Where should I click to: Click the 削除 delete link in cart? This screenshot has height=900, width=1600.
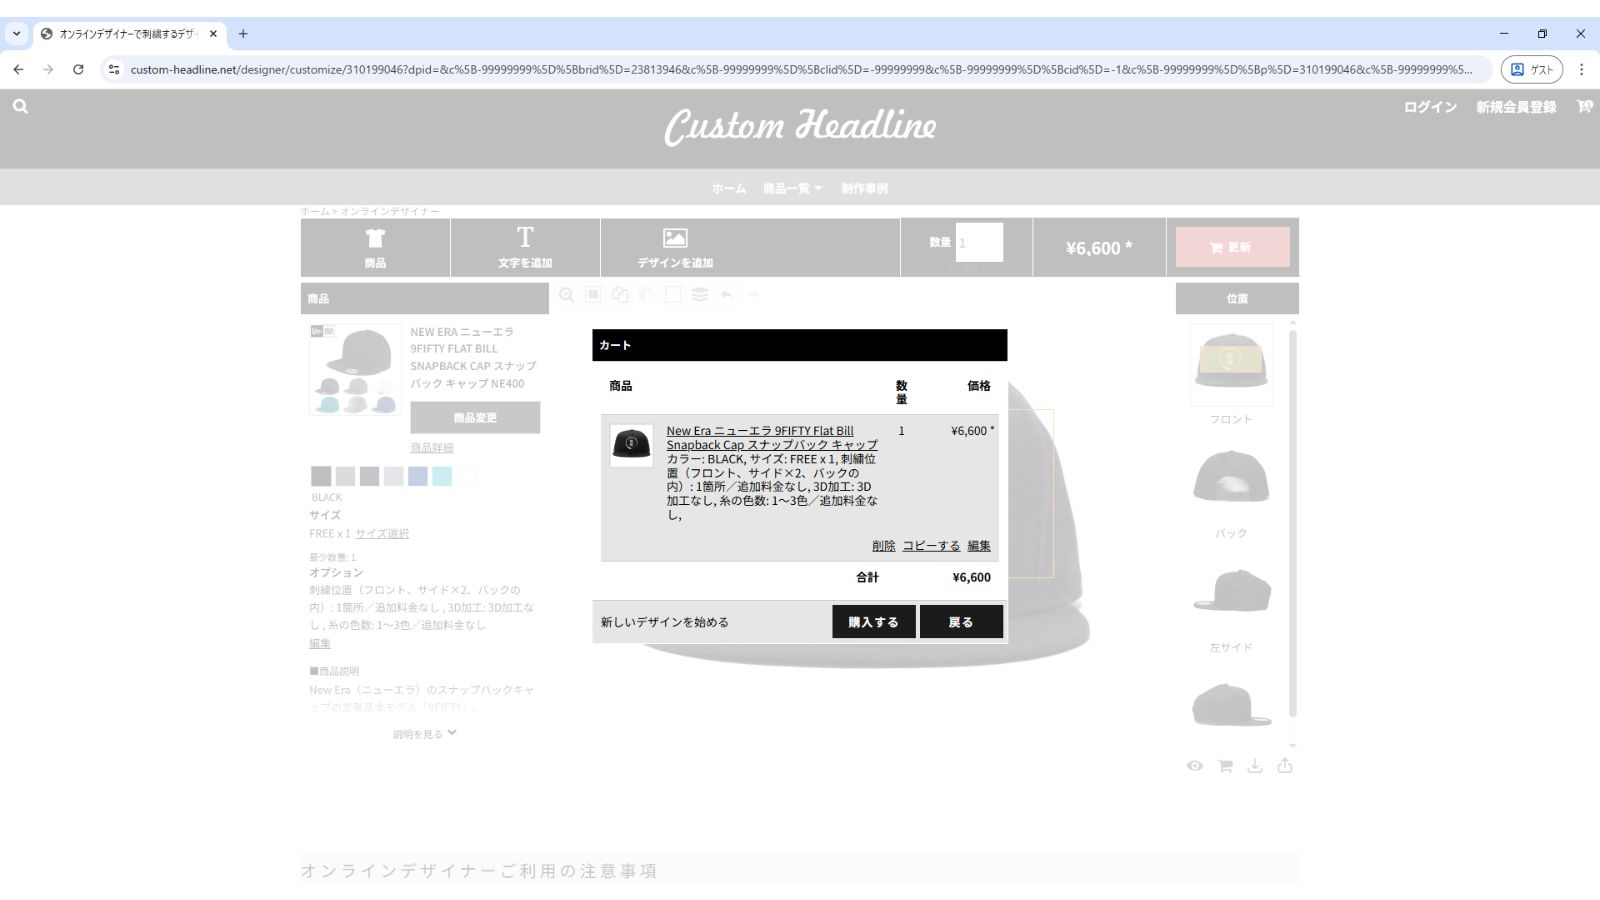pyautogui.click(x=883, y=546)
